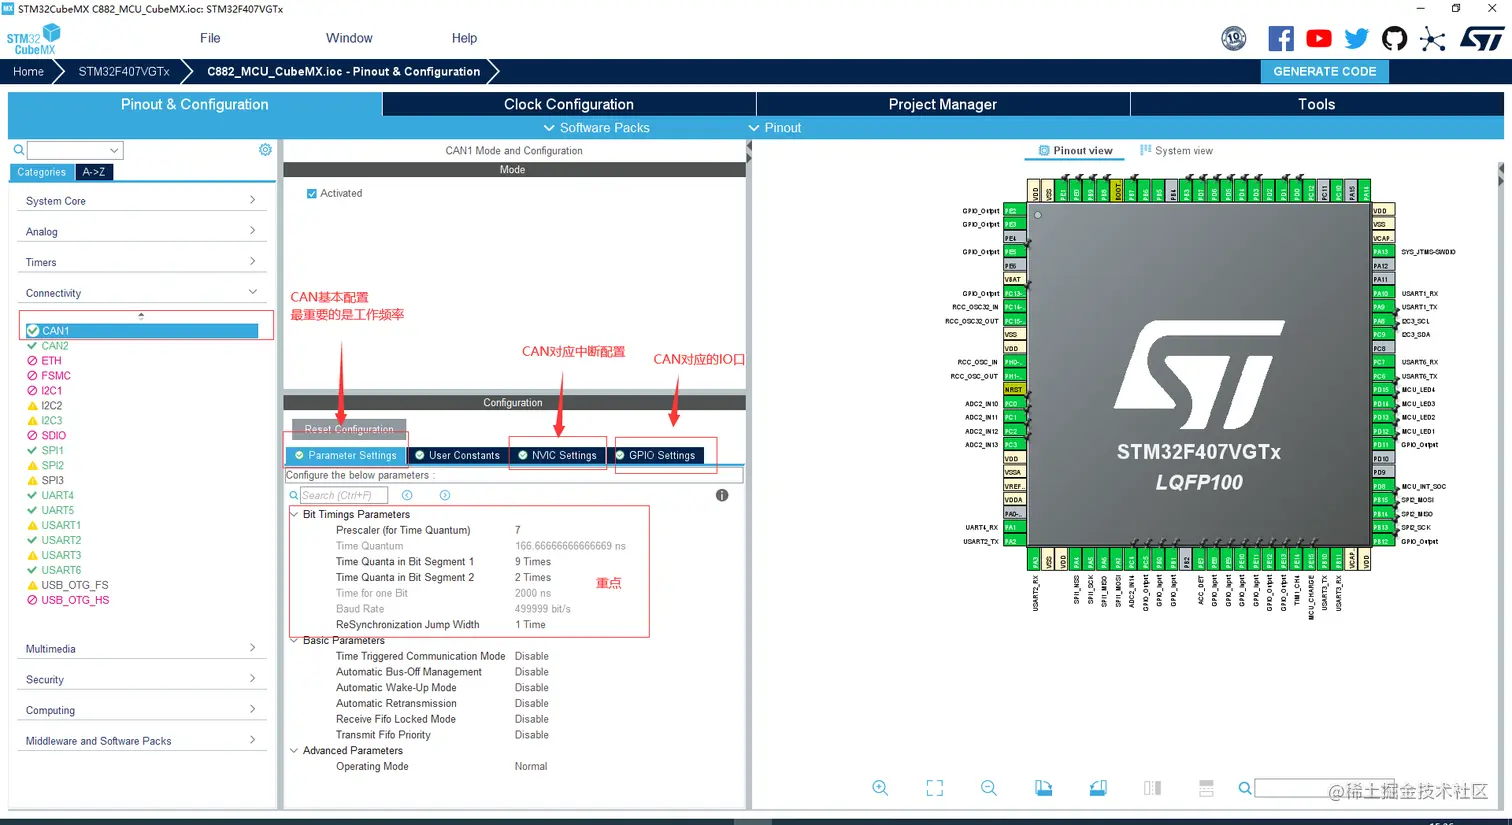
Task: Click the GENERATE CODE button
Action: click(x=1324, y=71)
